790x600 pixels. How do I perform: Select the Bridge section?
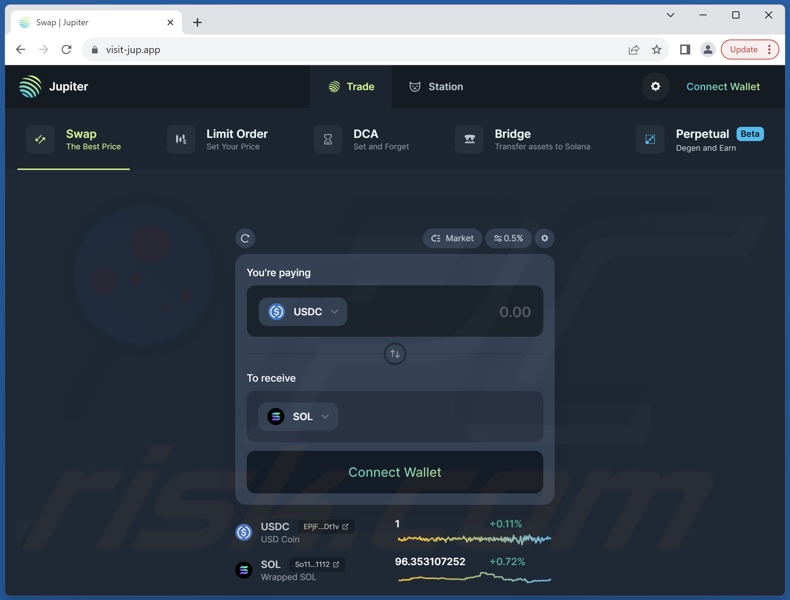point(523,140)
